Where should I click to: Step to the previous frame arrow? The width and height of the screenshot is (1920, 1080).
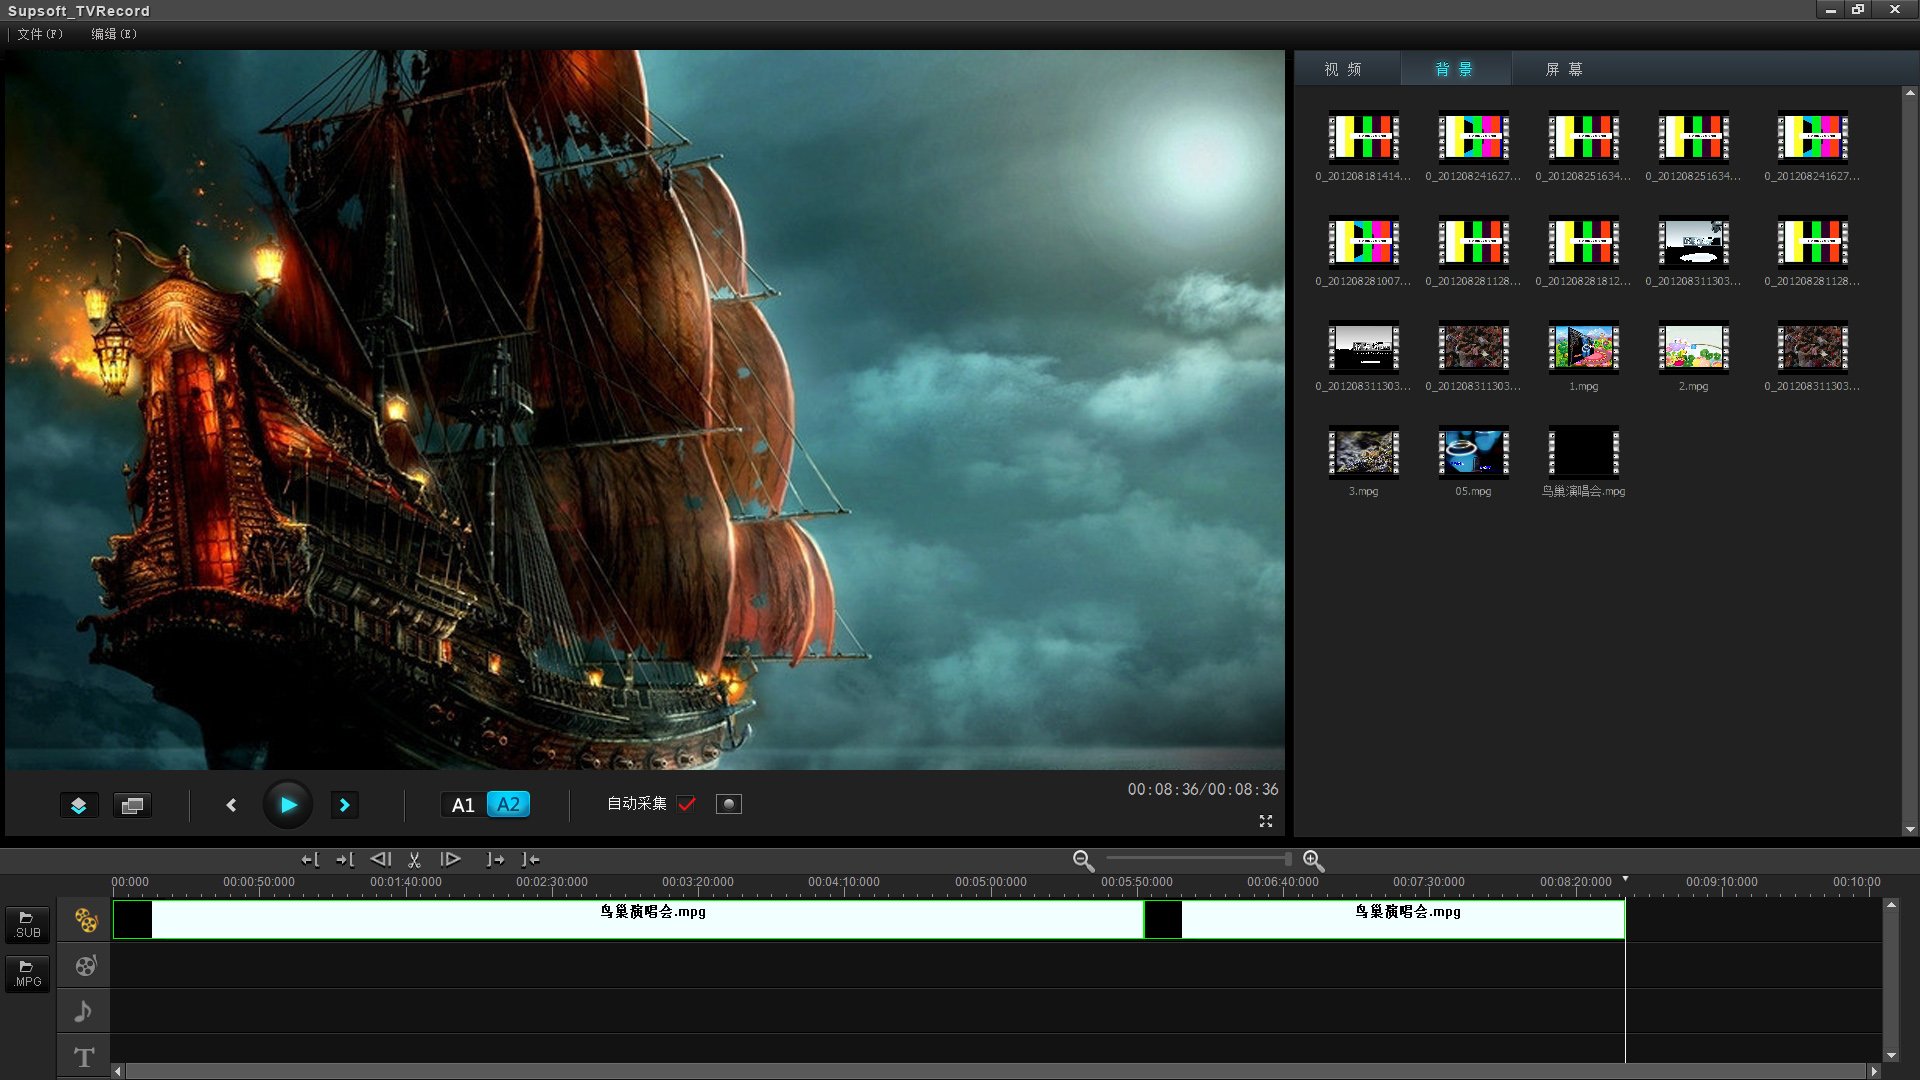[231, 805]
